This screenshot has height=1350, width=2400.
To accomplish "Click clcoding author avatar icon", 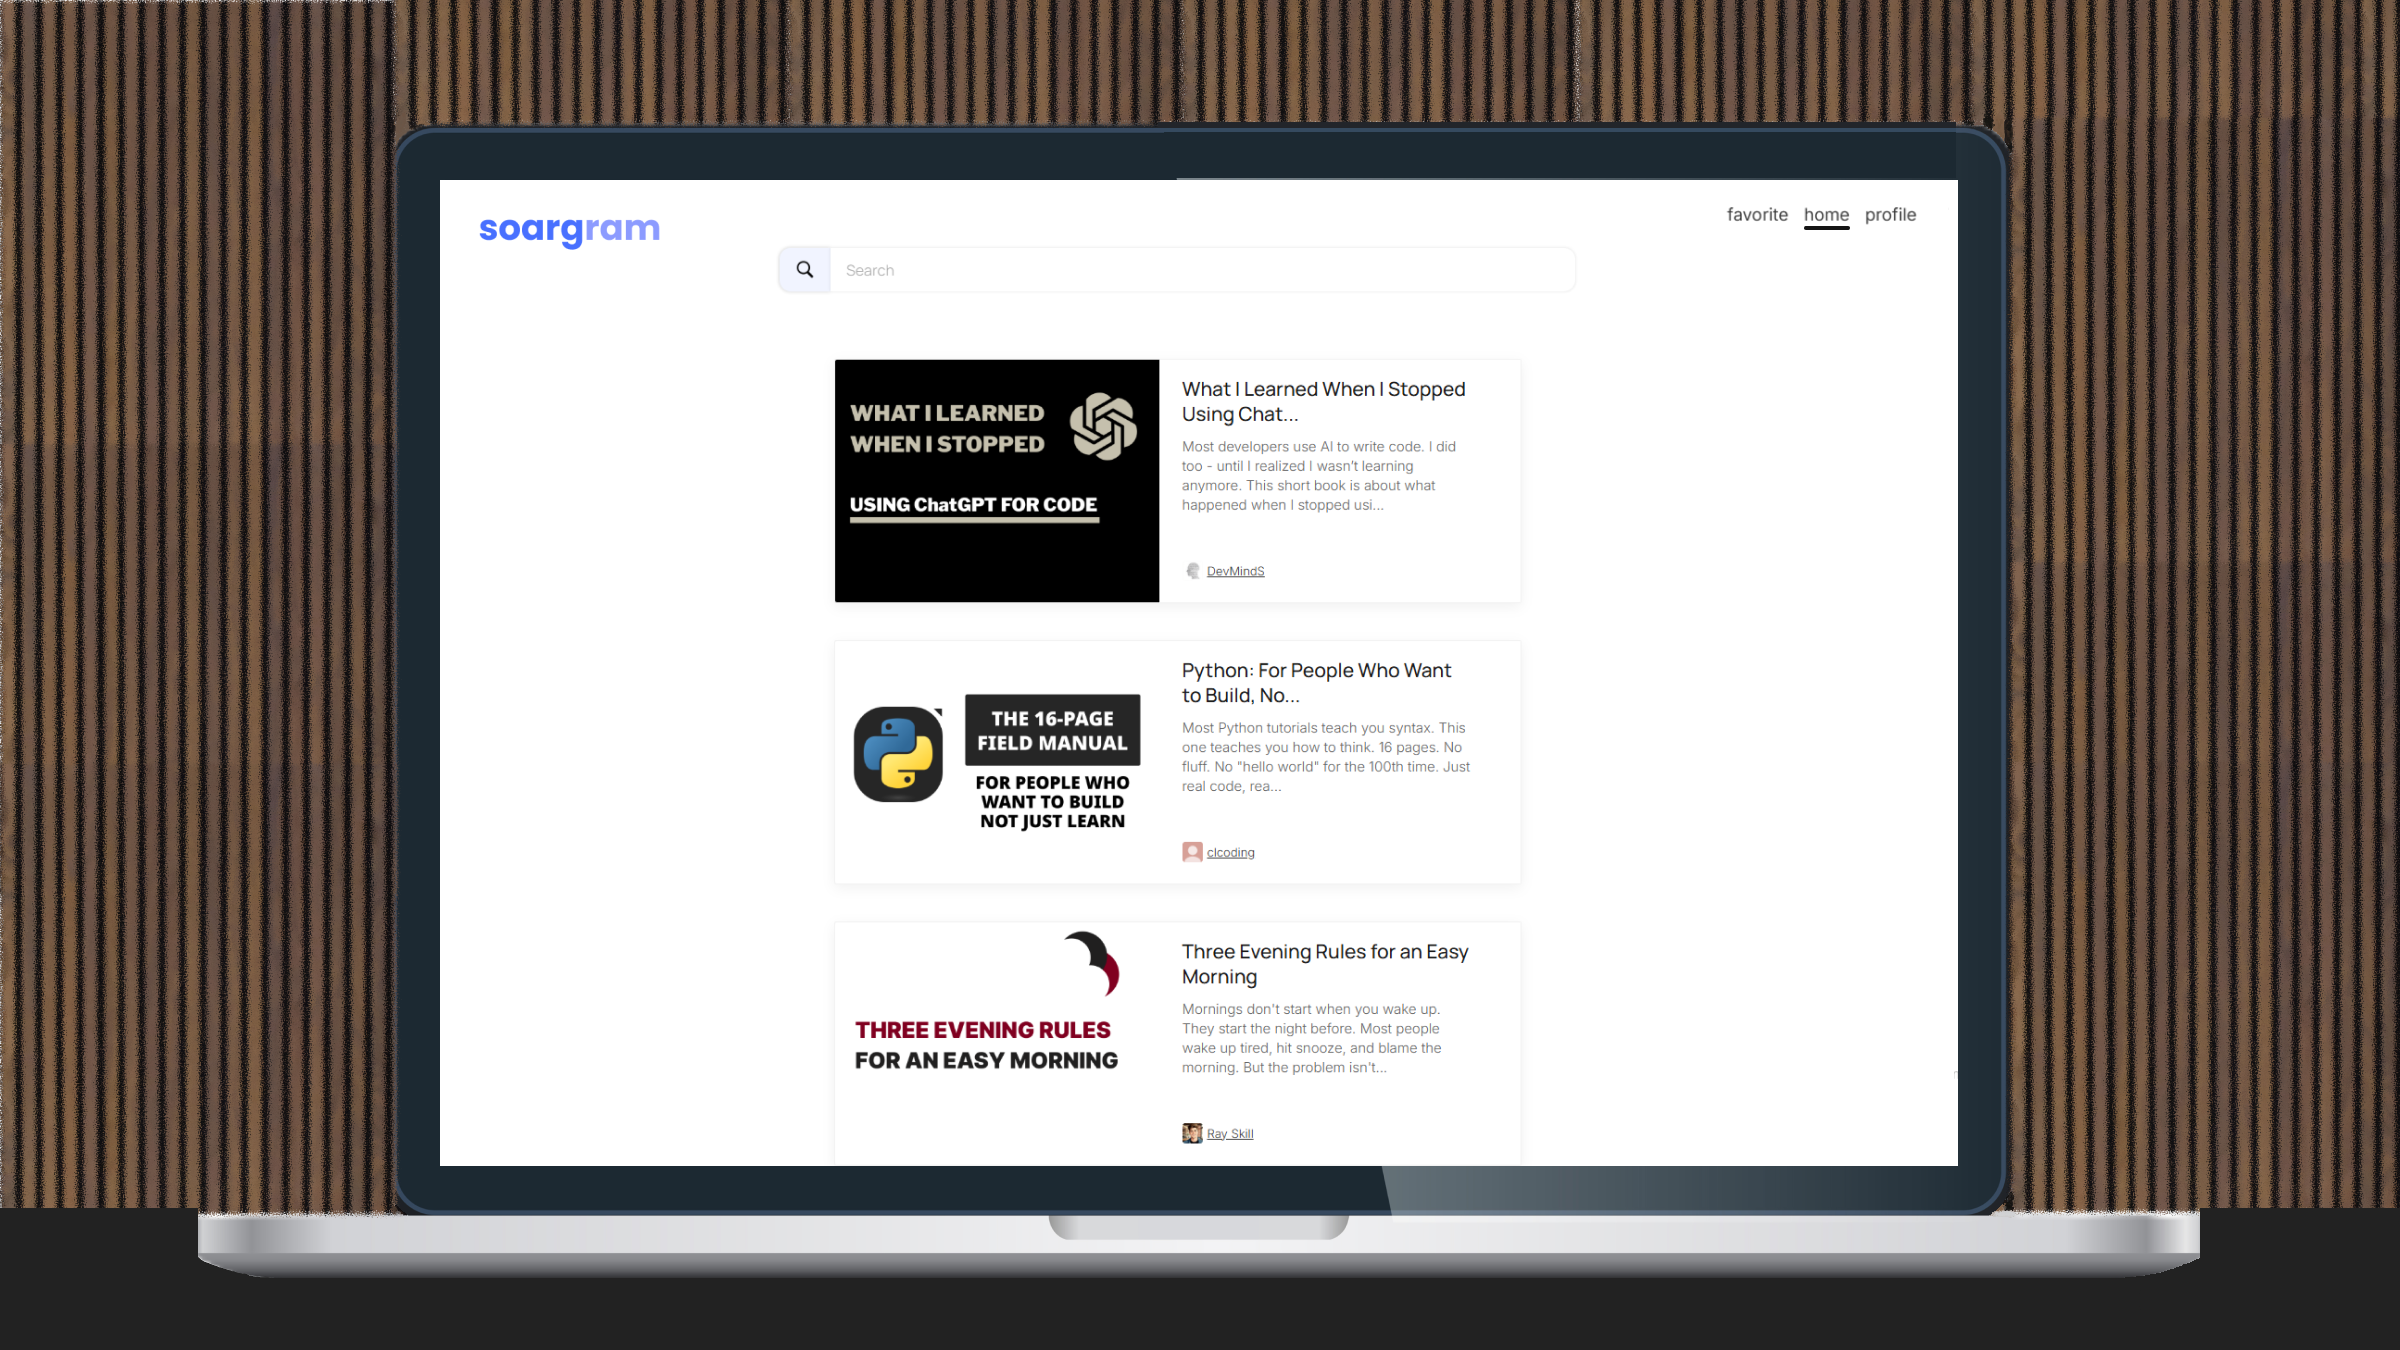I will 1192,852.
